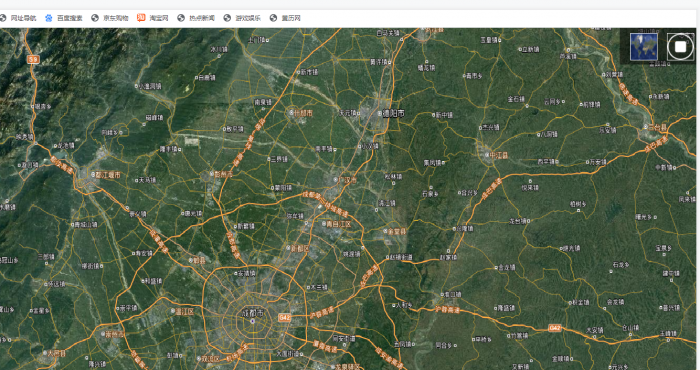Viewport: 700px width, 370px height.
Task: Click the world map layer thumbnail
Action: tap(643, 46)
